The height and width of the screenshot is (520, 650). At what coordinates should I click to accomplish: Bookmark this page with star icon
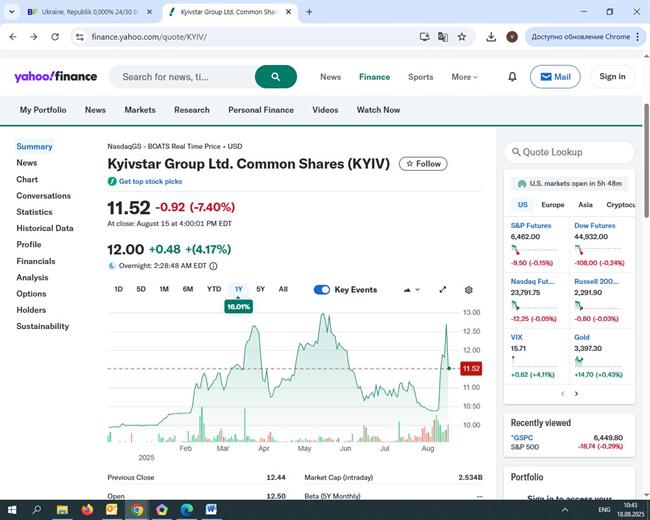(x=461, y=37)
